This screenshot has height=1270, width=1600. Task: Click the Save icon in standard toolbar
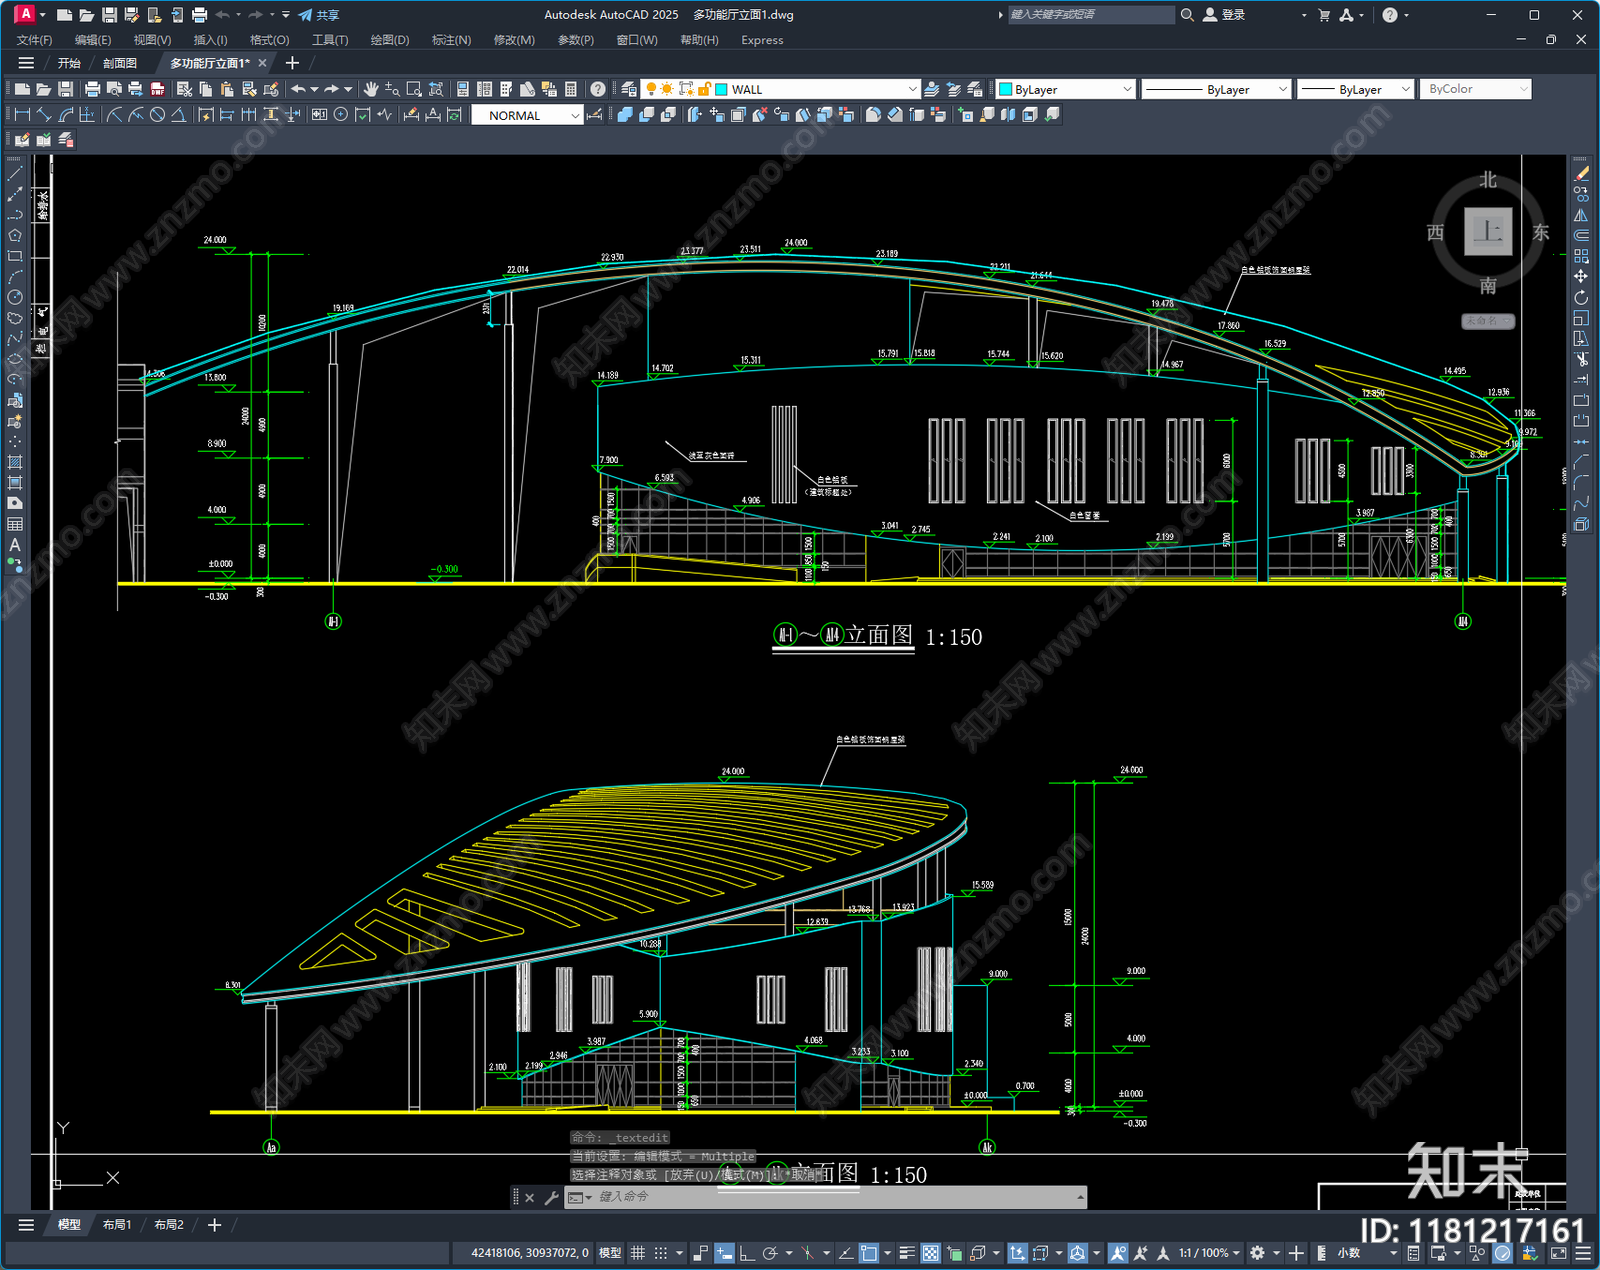coord(66,89)
